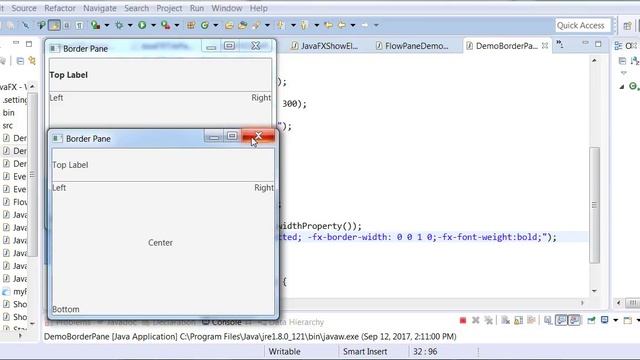Viewport: 640px width, 360px height.
Task: Collapse the class node triangle in Outline
Action: click(x=622, y=87)
